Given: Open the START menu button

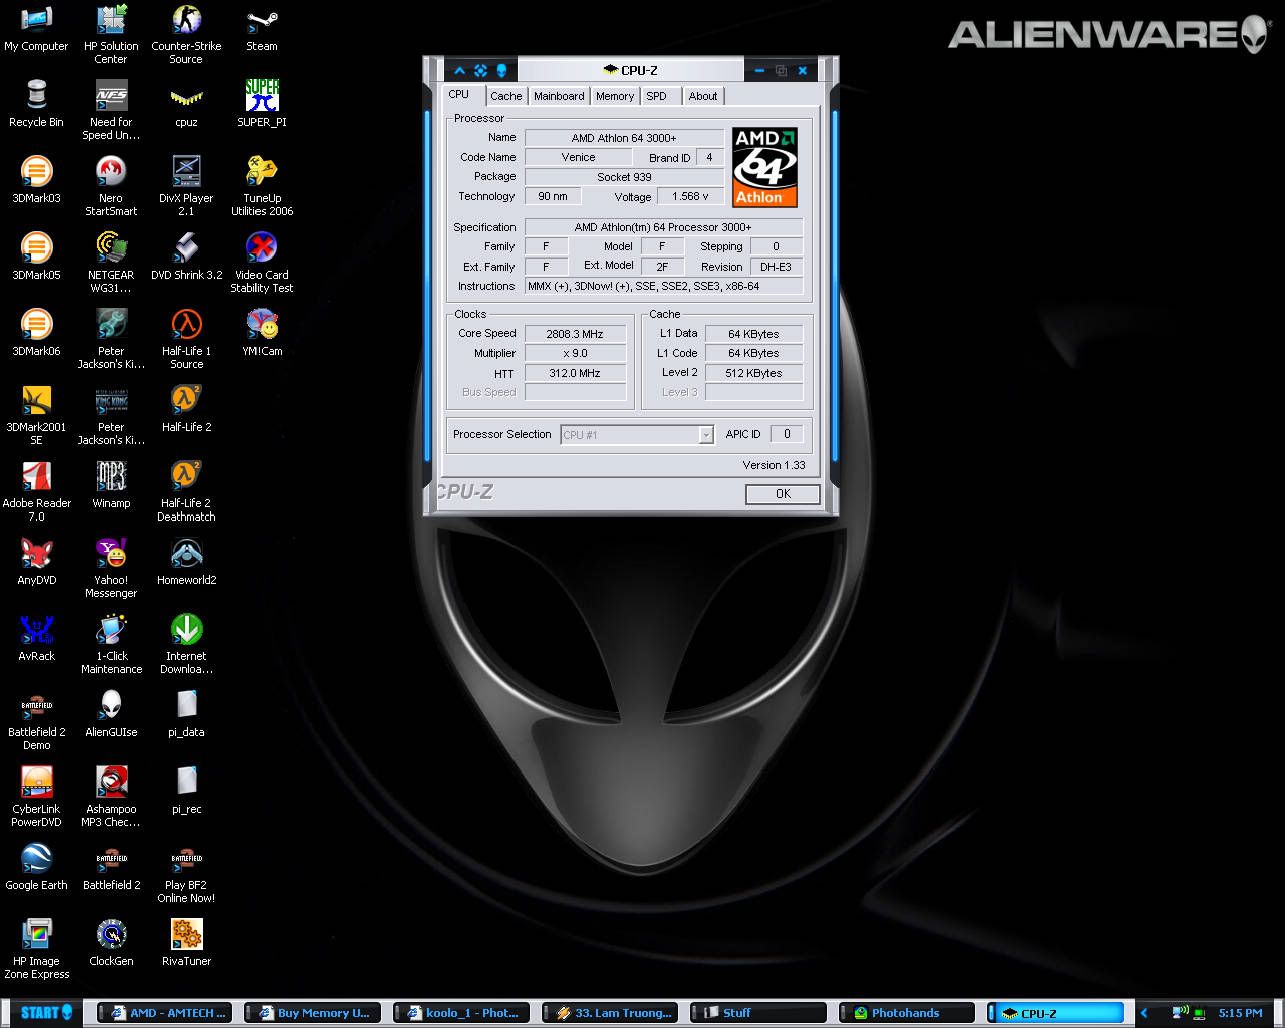Looking at the screenshot, I should (x=44, y=1012).
